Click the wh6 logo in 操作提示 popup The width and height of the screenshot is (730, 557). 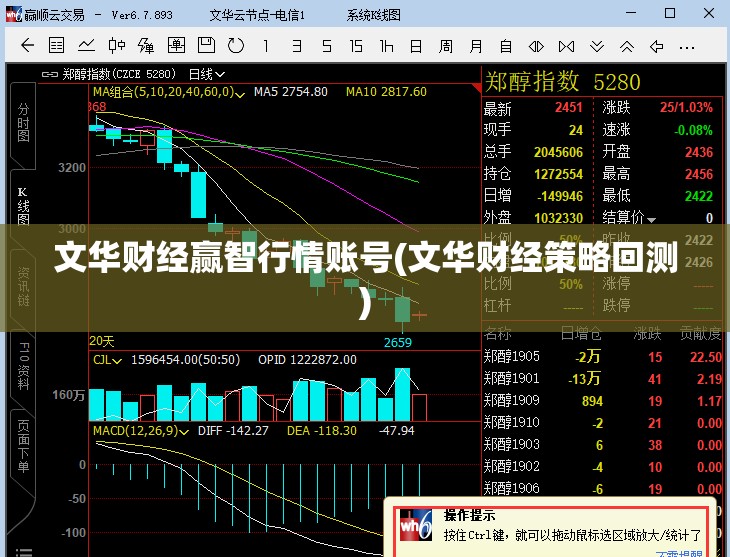(x=415, y=525)
